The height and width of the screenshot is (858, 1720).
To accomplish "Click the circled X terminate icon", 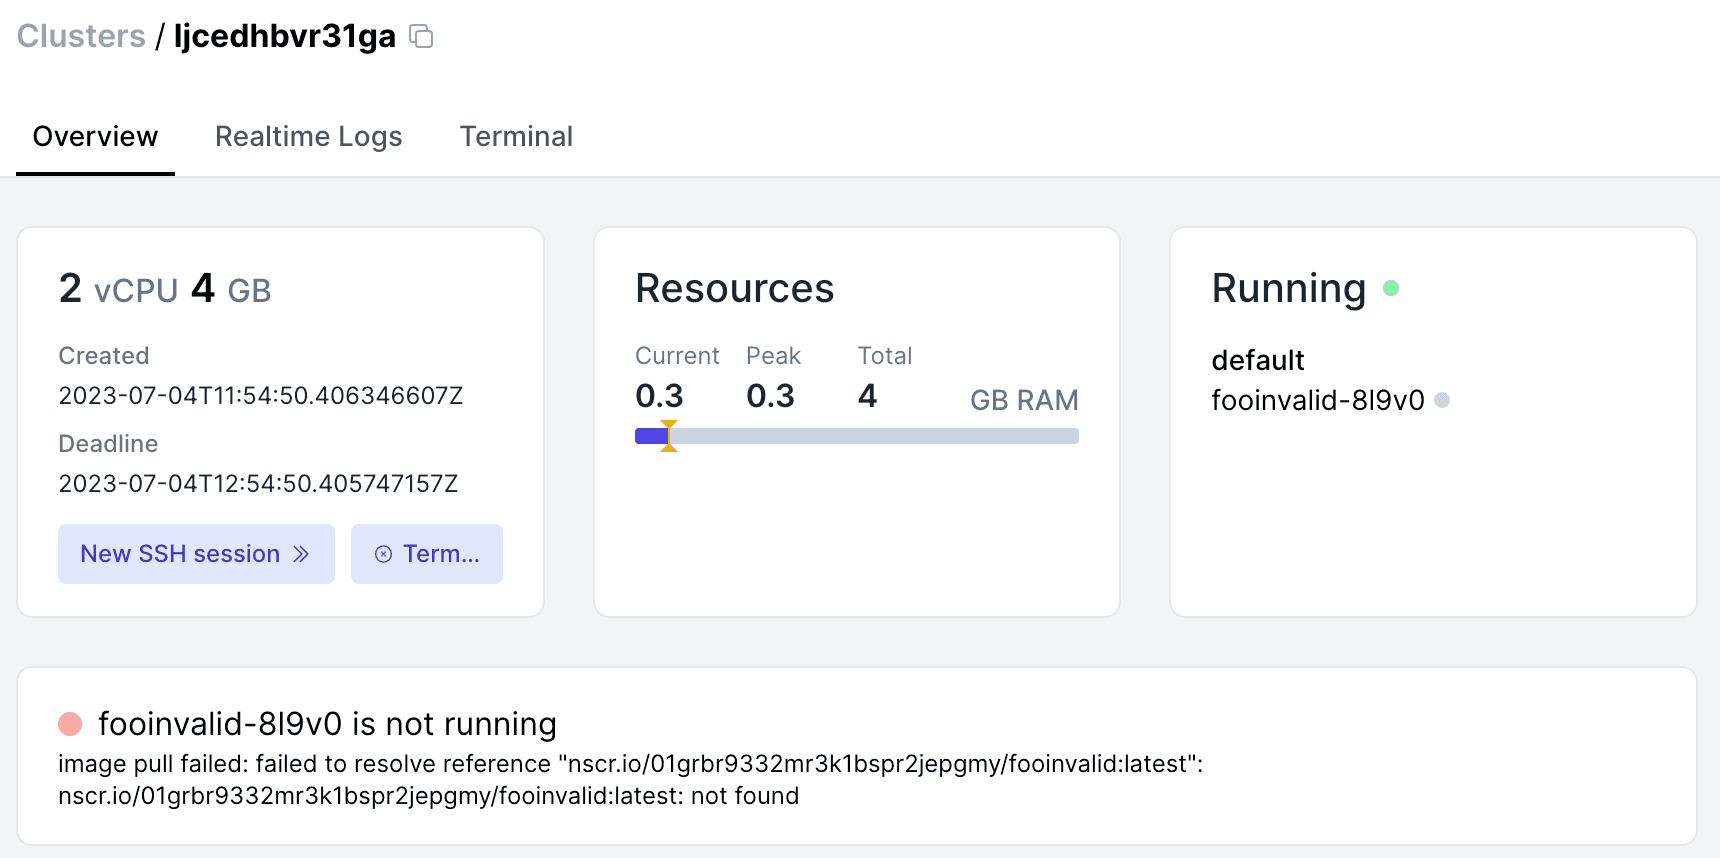I will (383, 554).
